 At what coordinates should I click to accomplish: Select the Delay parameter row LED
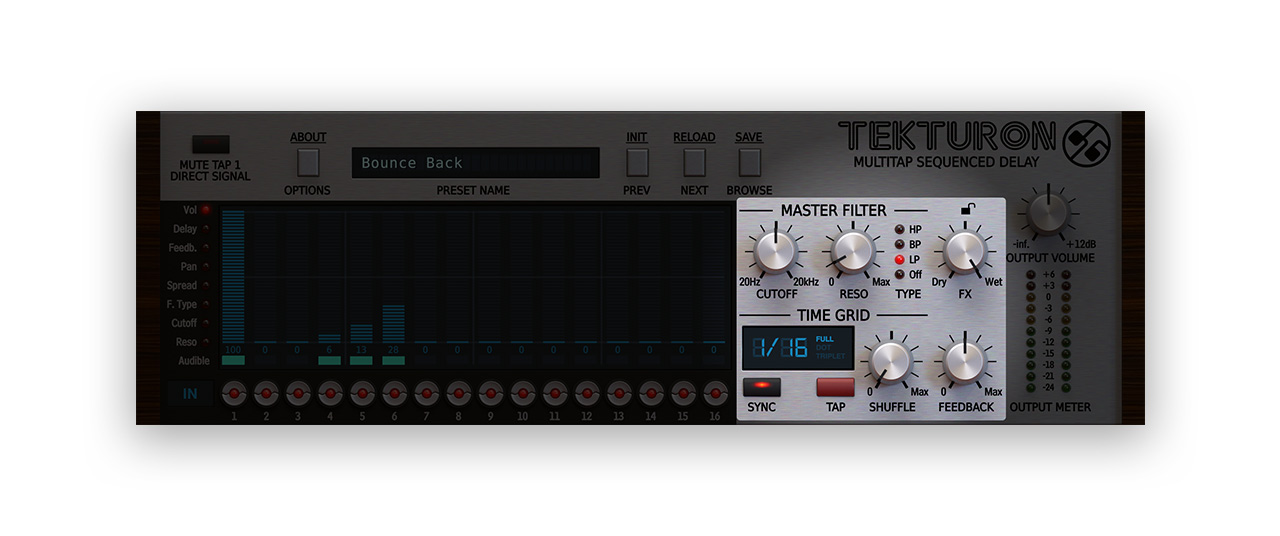pyautogui.click(x=206, y=229)
